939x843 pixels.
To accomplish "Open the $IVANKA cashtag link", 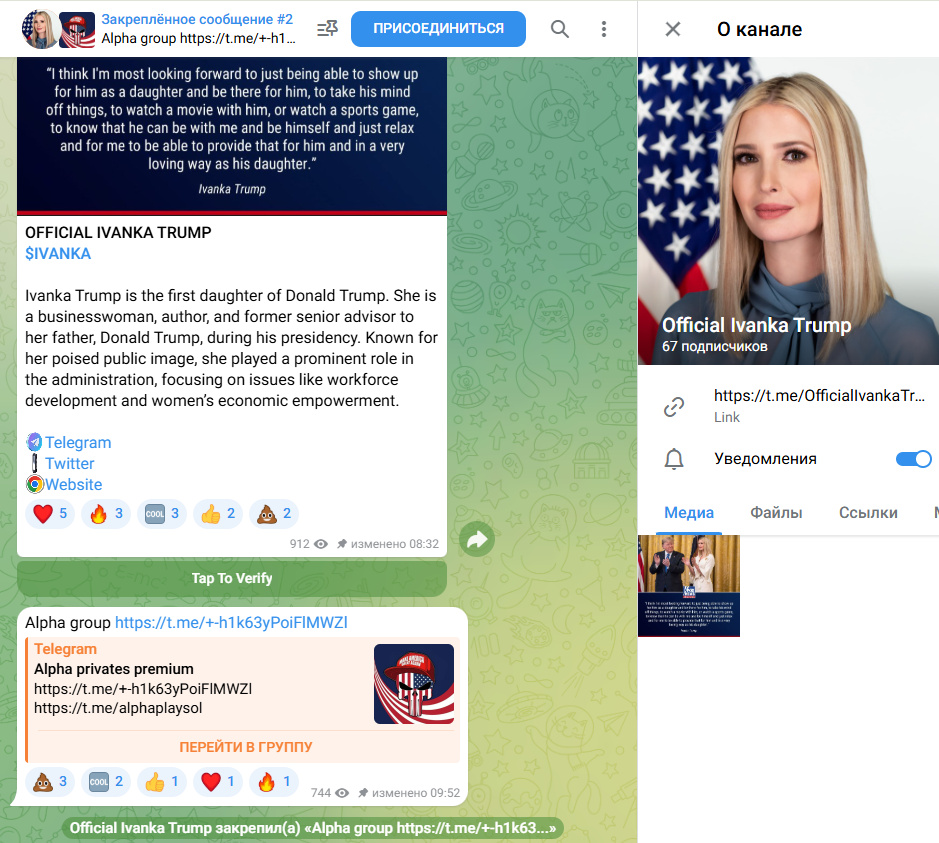I will 58,253.
